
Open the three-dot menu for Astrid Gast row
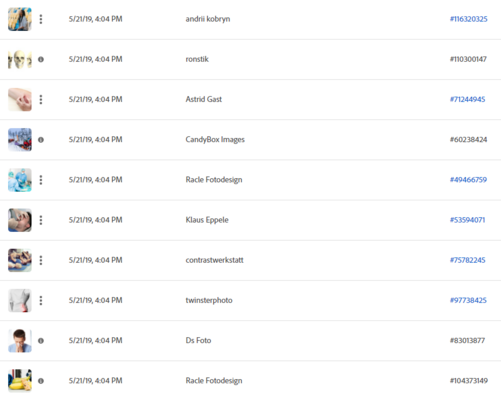[x=41, y=99]
